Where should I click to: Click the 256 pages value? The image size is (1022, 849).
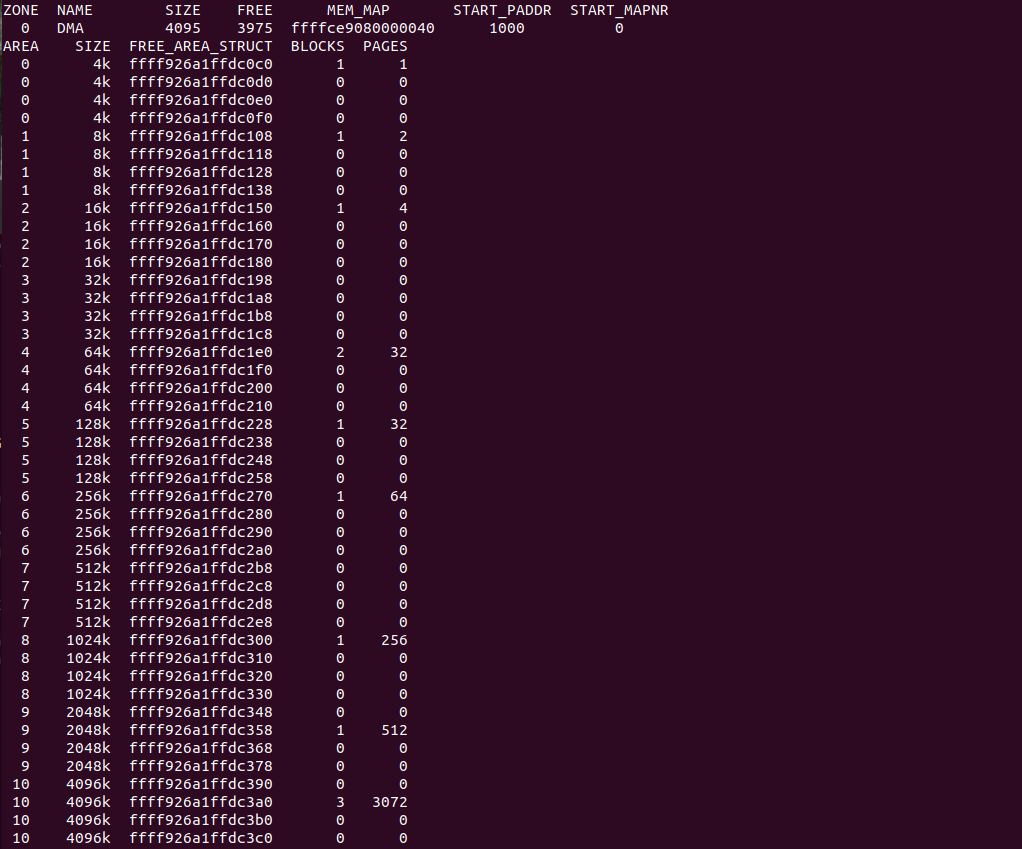(394, 640)
